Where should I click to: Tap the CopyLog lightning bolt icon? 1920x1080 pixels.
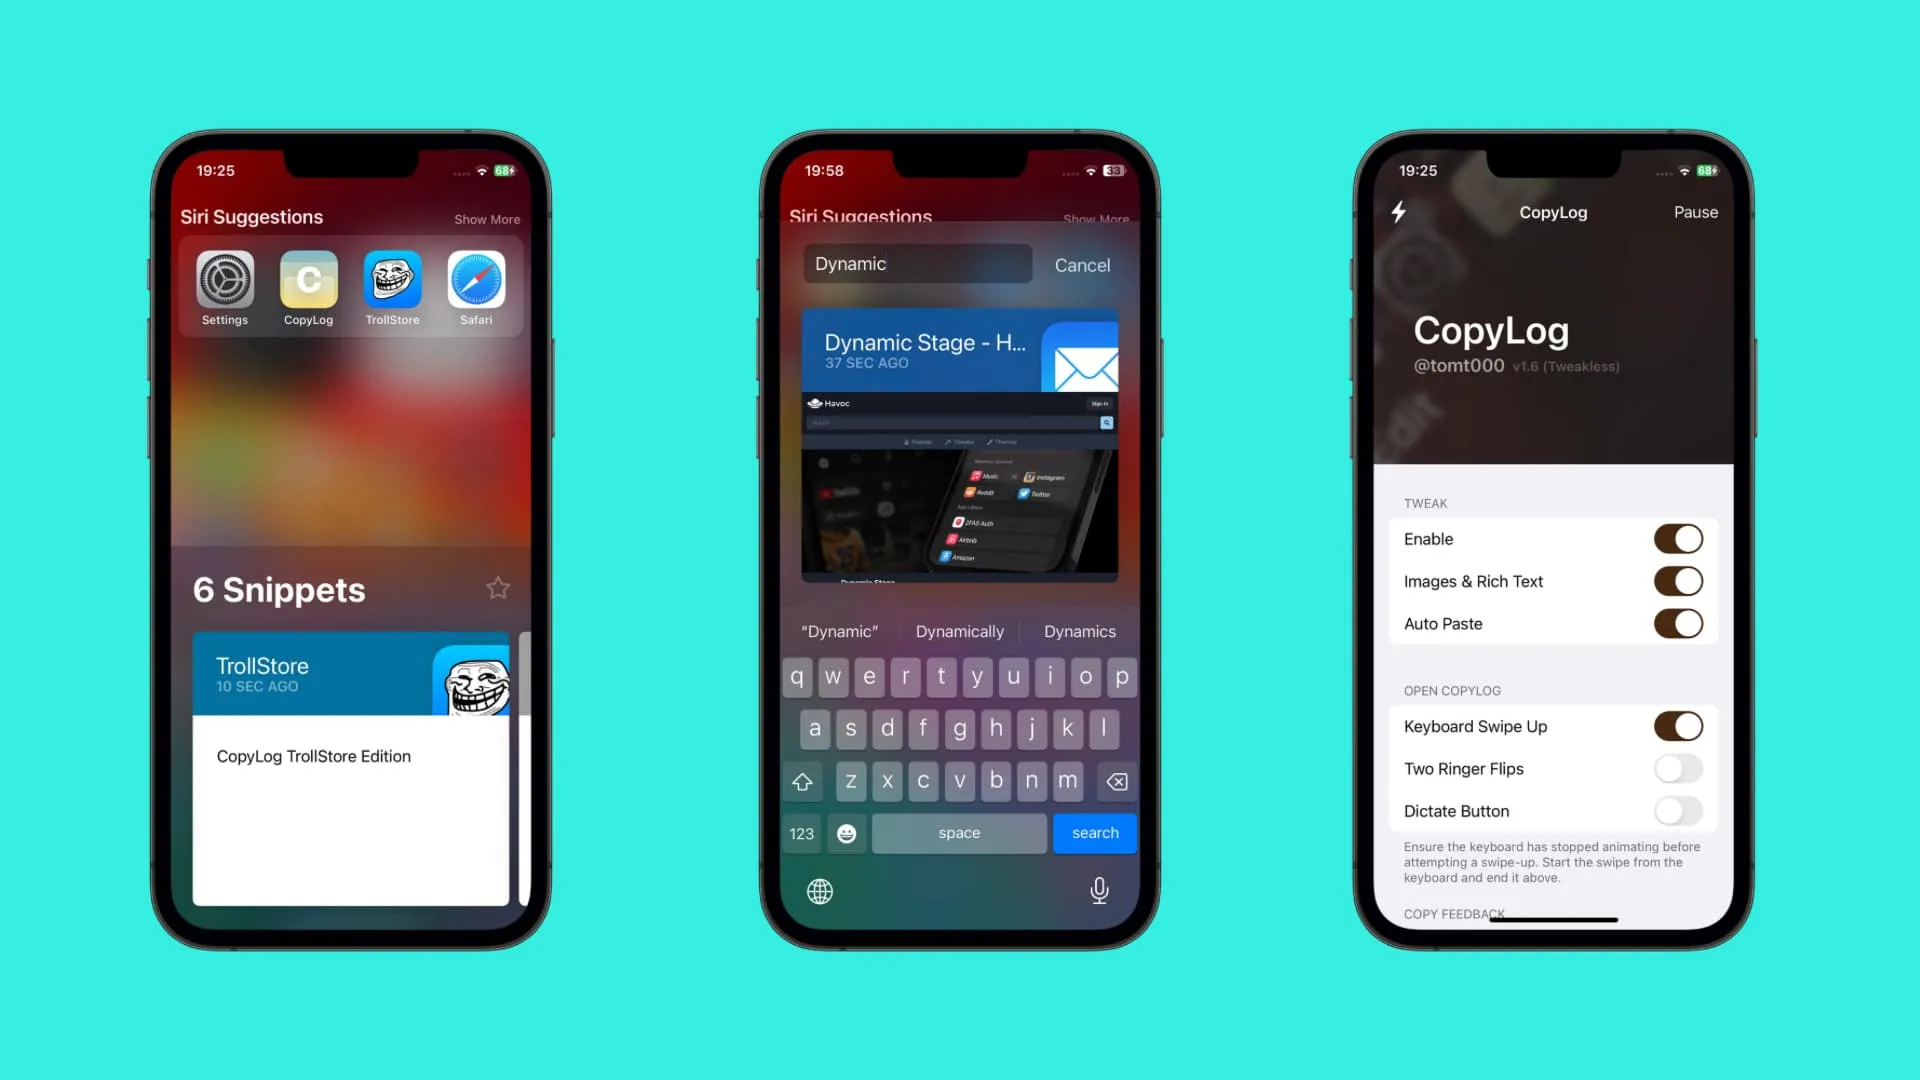(x=1400, y=211)
